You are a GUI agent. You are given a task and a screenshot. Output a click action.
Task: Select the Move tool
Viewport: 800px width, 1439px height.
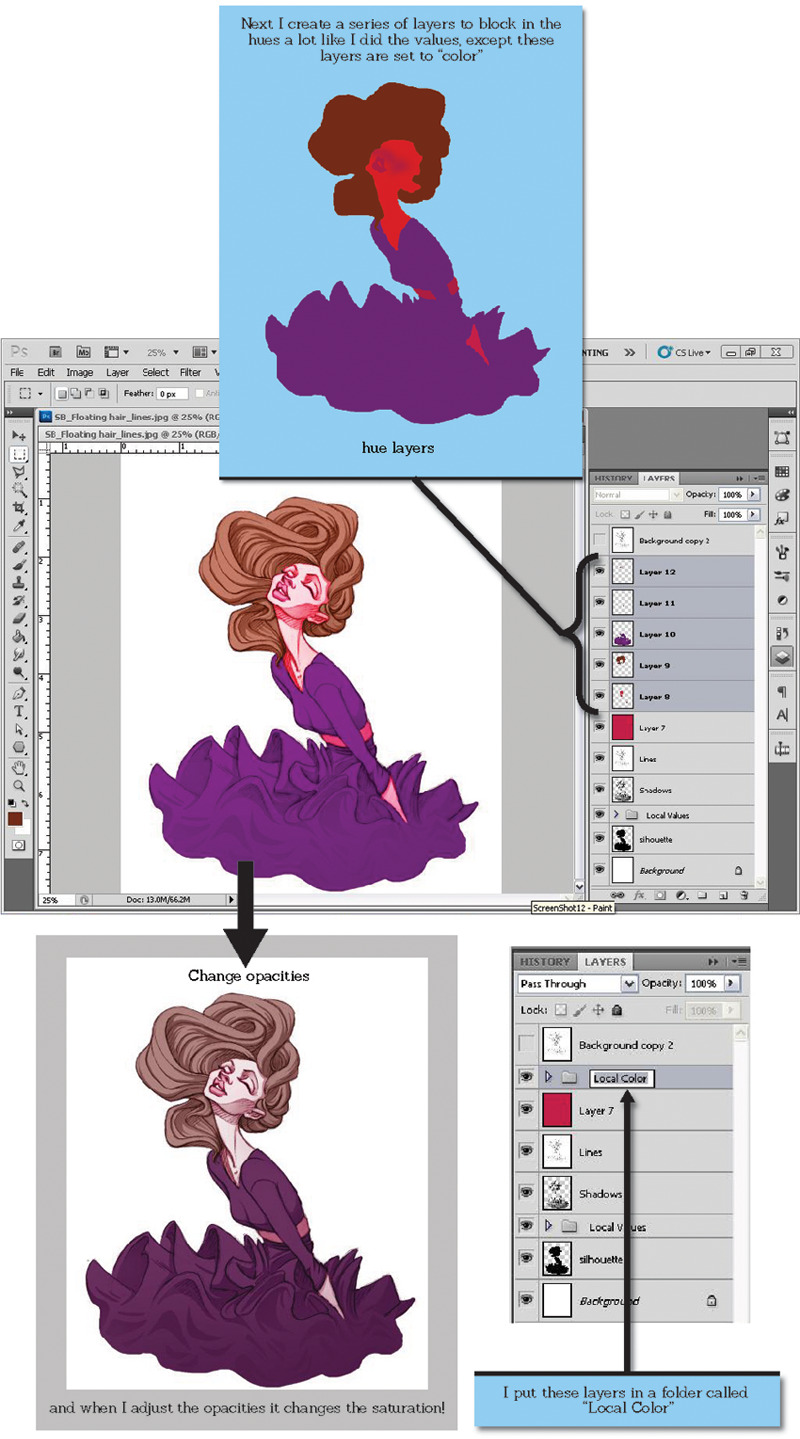(x=19, y=437)
